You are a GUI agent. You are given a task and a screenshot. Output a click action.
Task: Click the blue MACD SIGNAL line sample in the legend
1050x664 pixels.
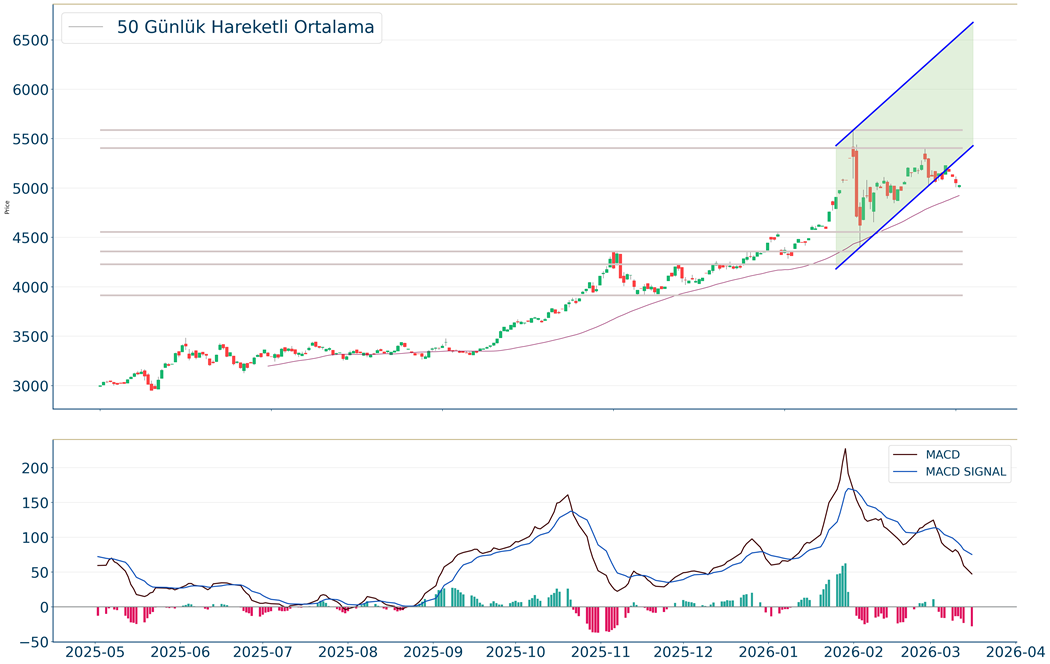pyautogui.click(x=906, y=472)
